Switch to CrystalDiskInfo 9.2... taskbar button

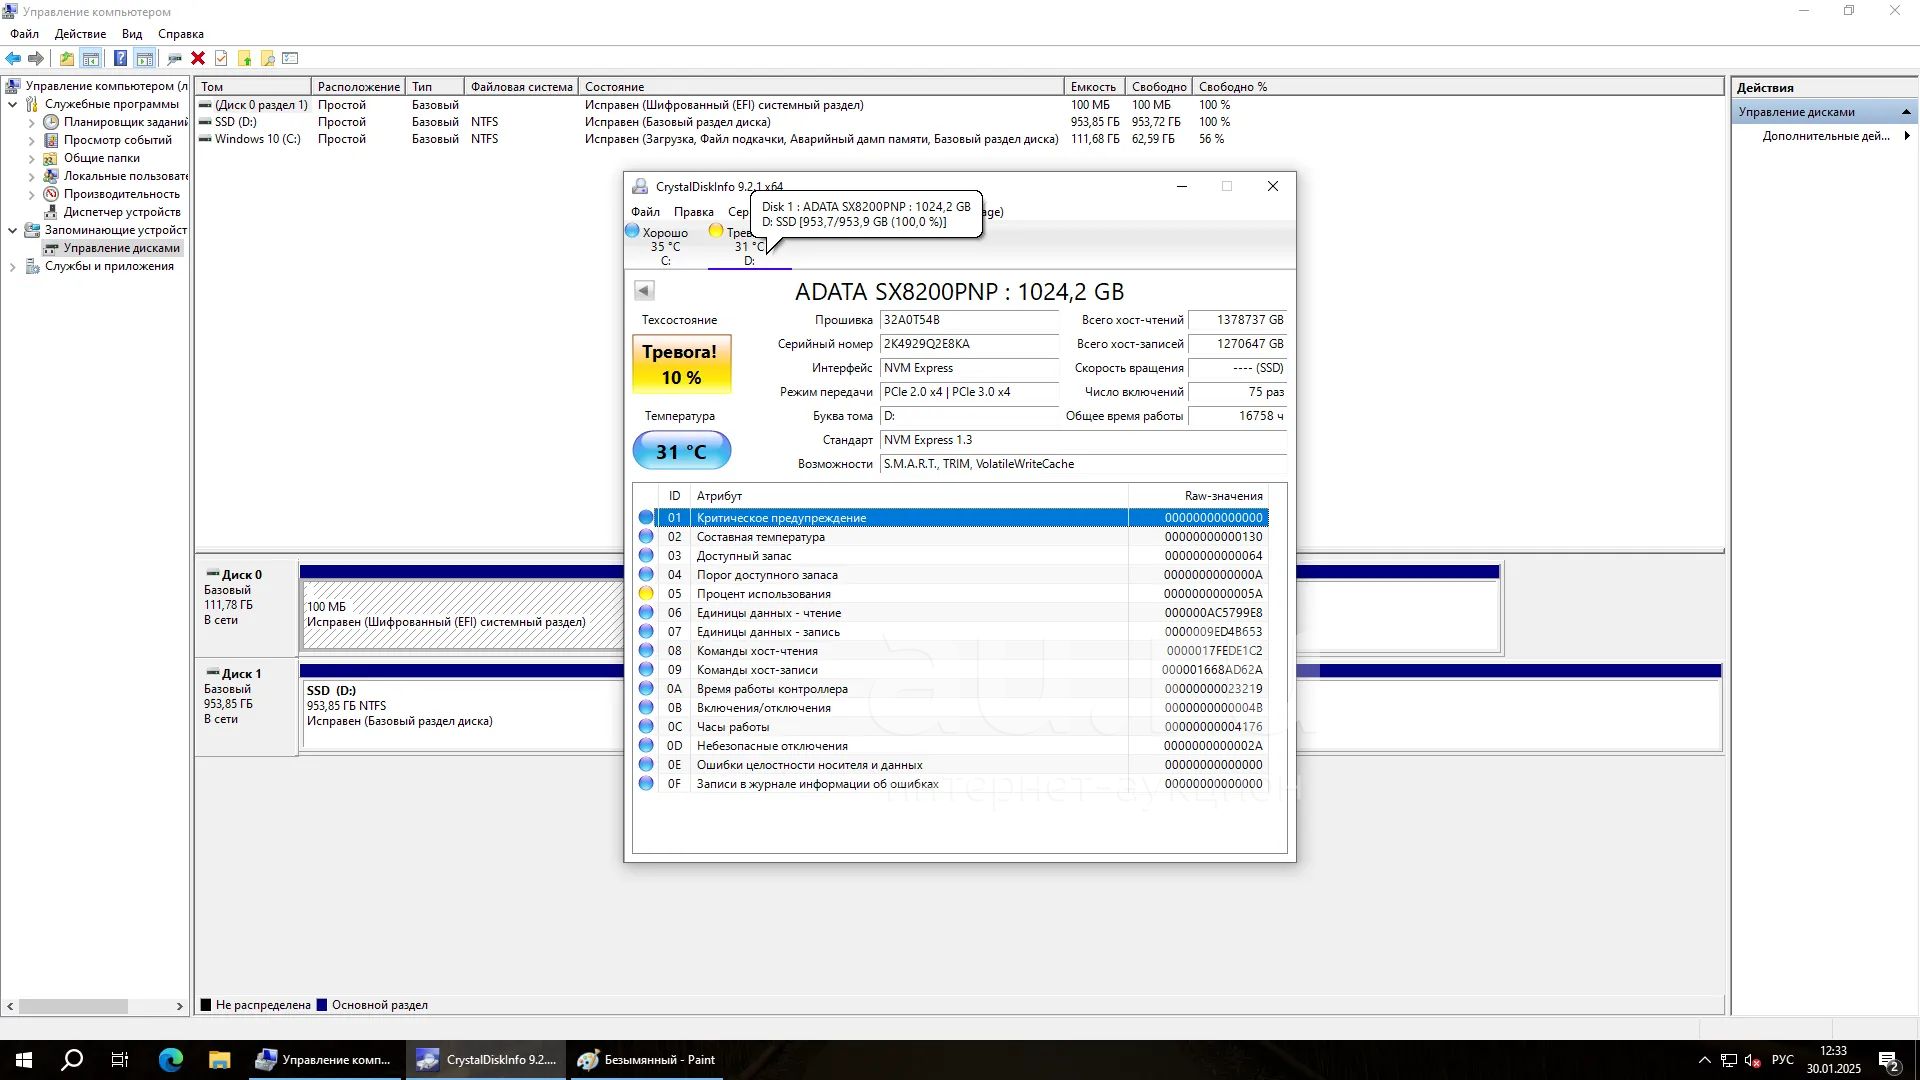pos(487,1060)
